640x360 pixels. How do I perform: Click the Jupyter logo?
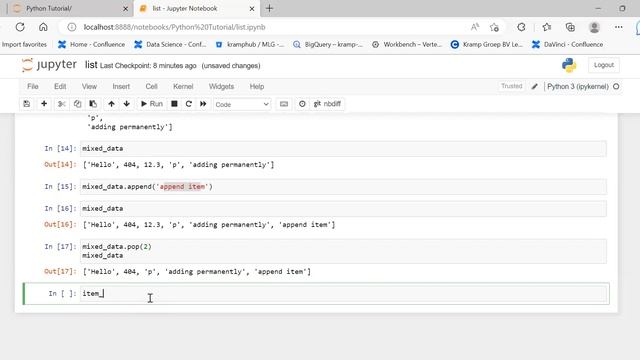coord(49,65)
